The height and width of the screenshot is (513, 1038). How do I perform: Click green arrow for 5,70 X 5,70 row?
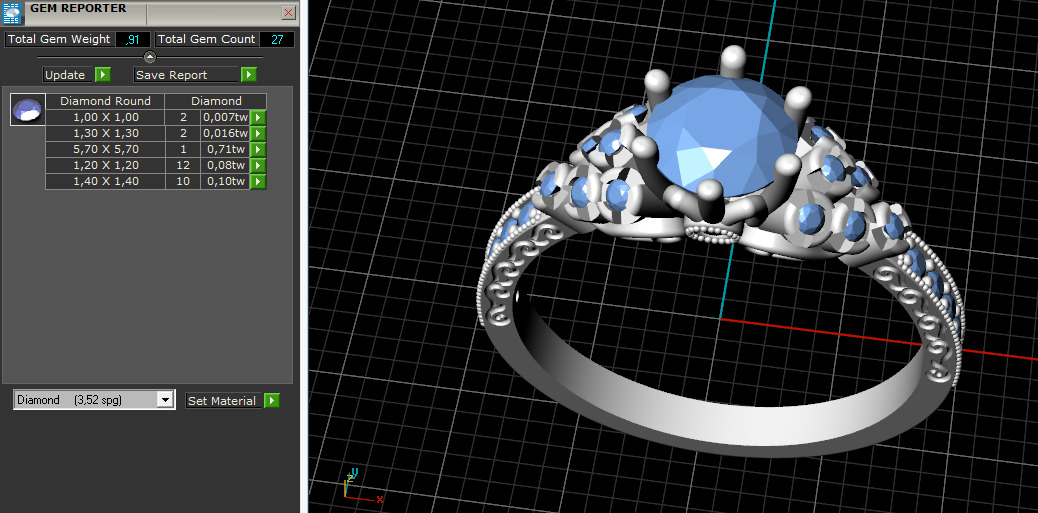click(258, 150)
